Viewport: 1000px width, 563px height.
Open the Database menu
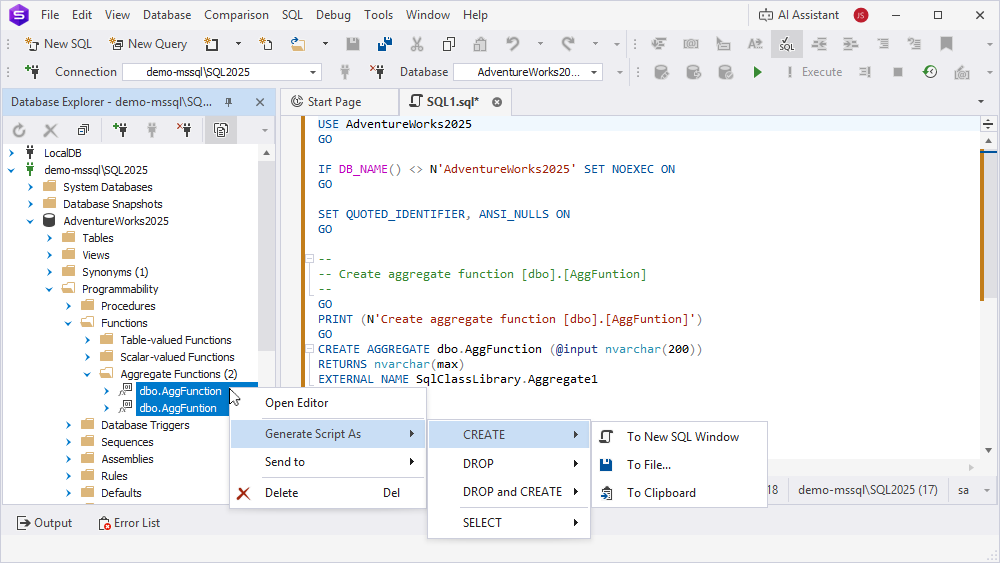point(166,15)
